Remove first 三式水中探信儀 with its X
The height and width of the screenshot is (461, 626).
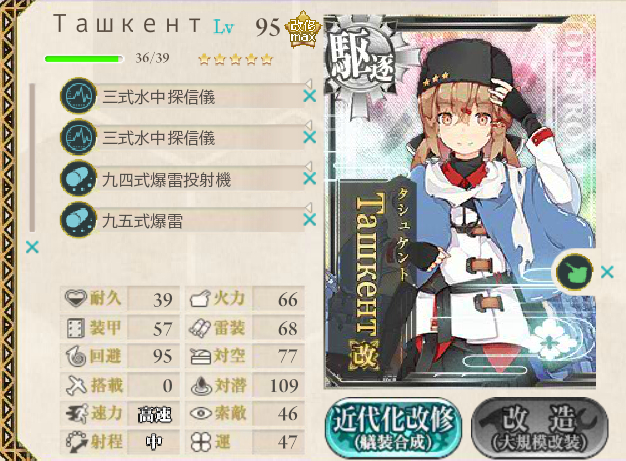[x=310, y=96]
